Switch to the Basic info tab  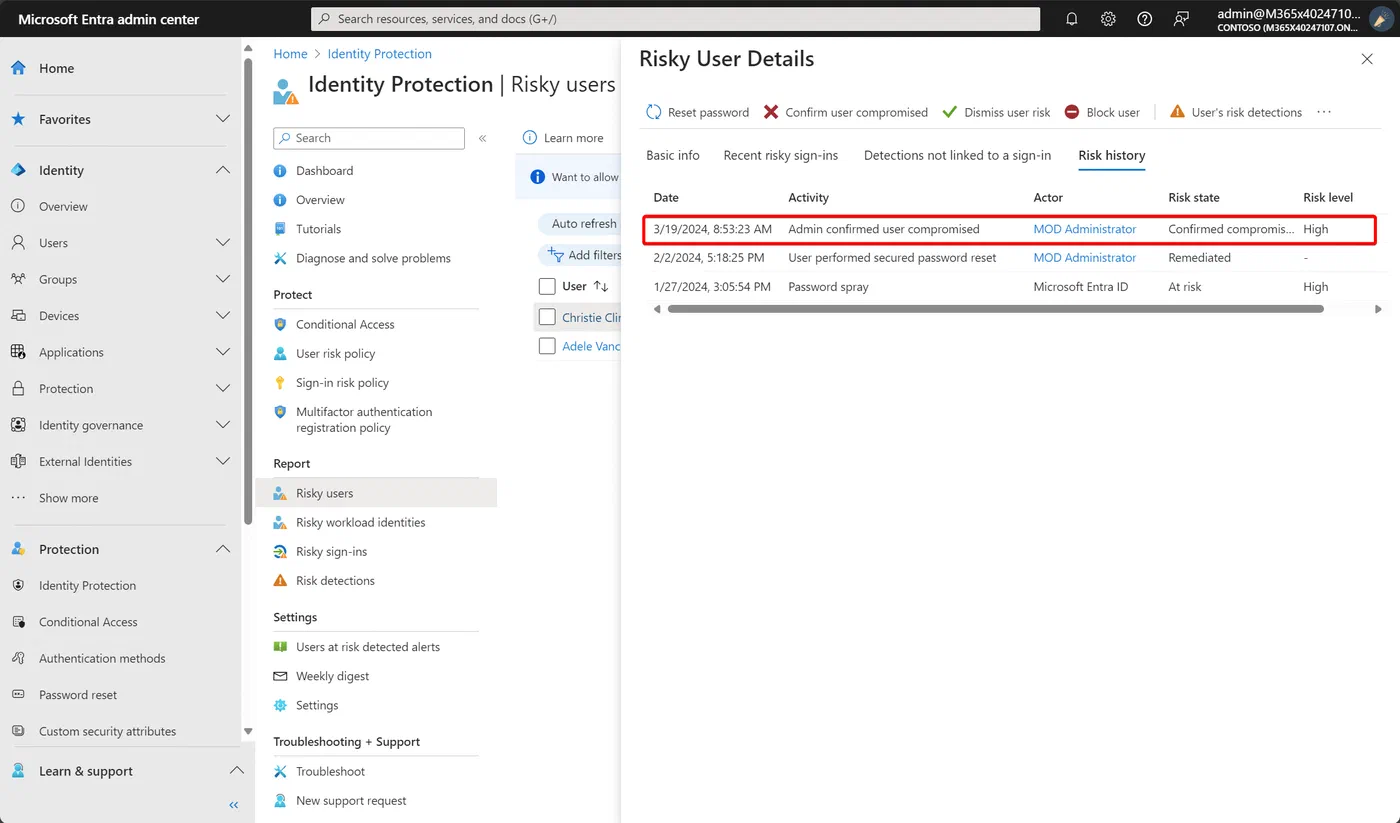673,155
